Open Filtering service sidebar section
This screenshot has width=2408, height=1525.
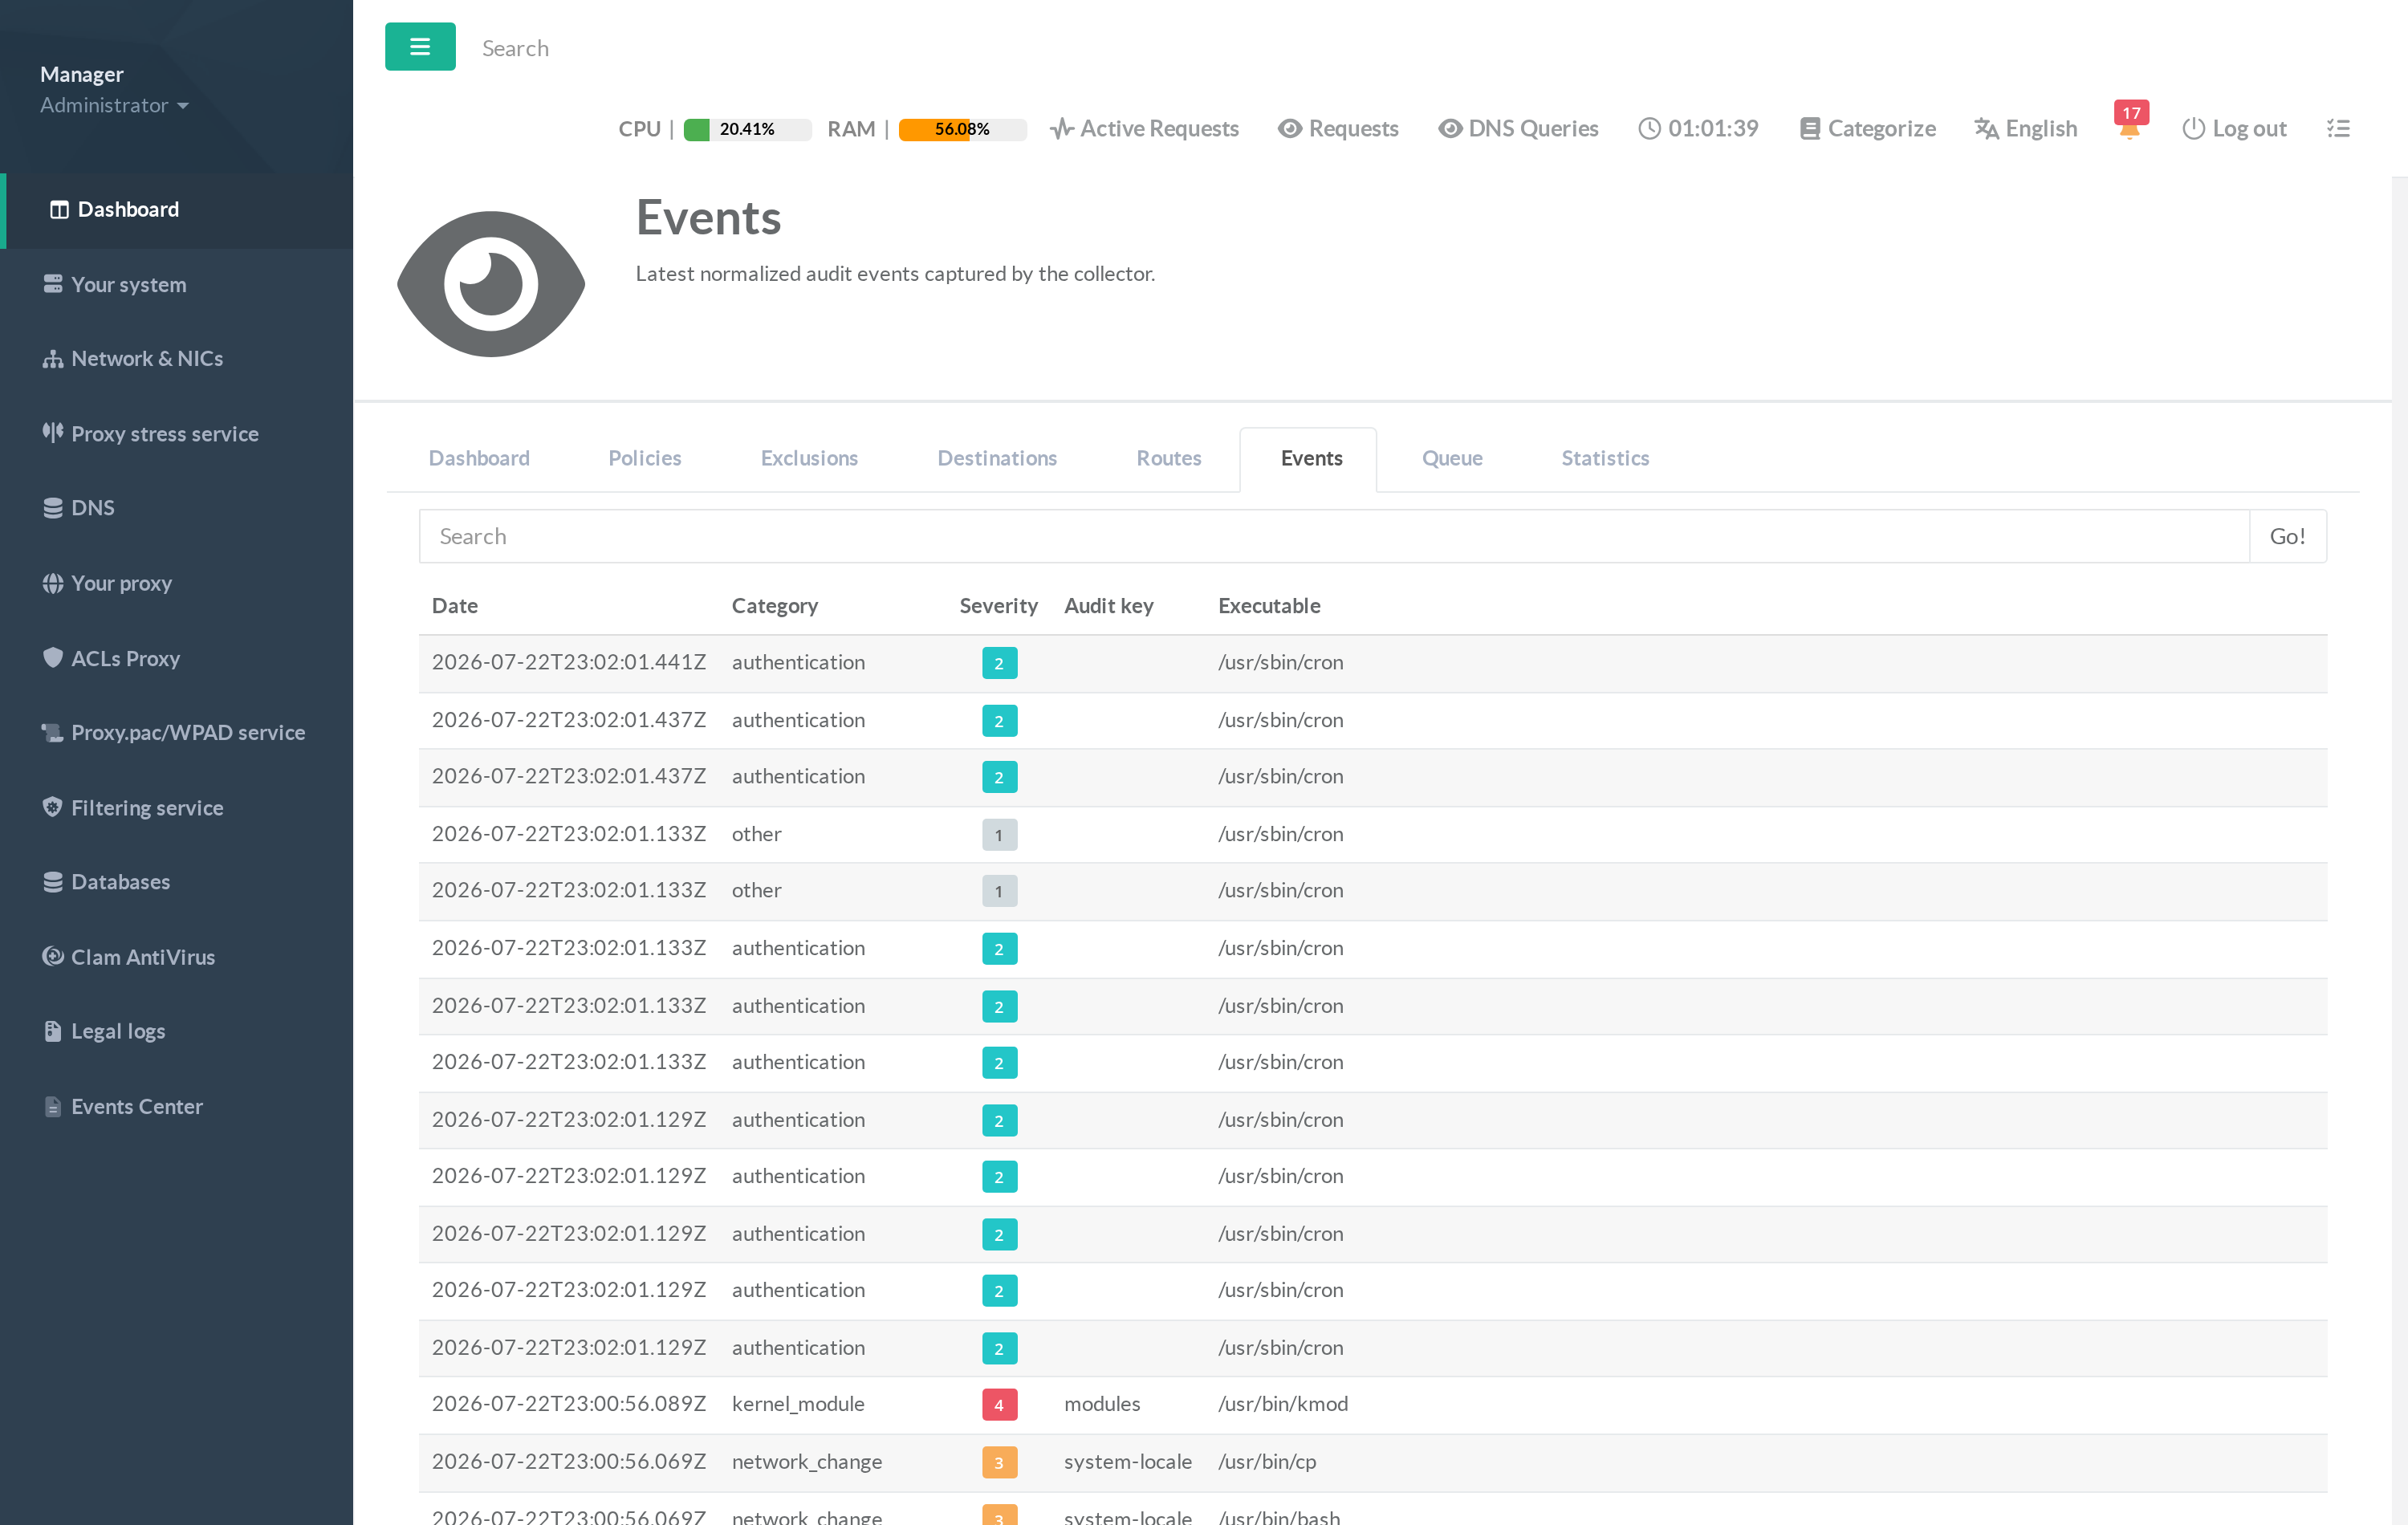177,808
